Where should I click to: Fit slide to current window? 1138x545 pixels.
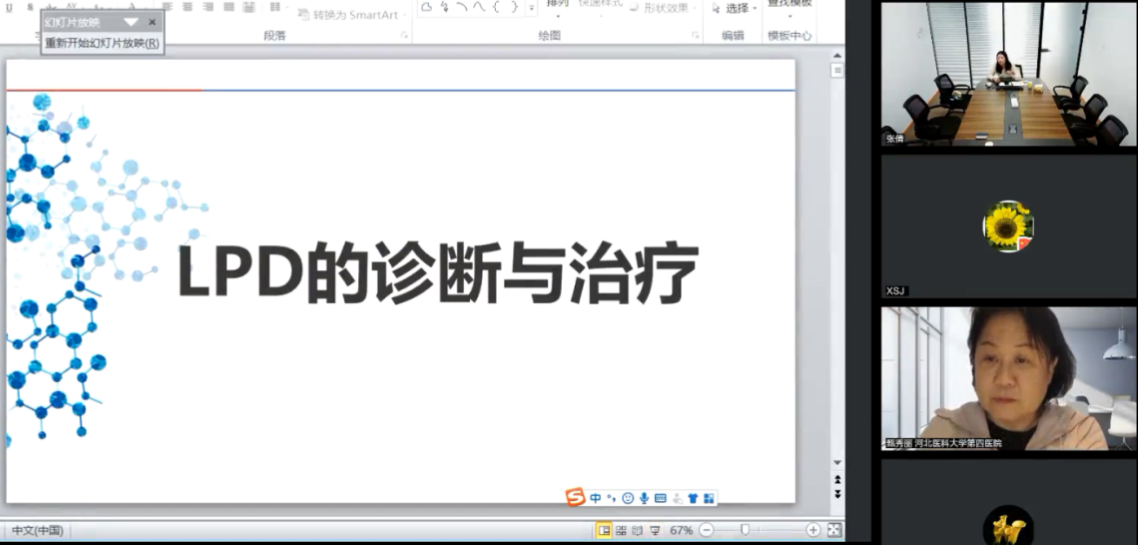[834, 530]
